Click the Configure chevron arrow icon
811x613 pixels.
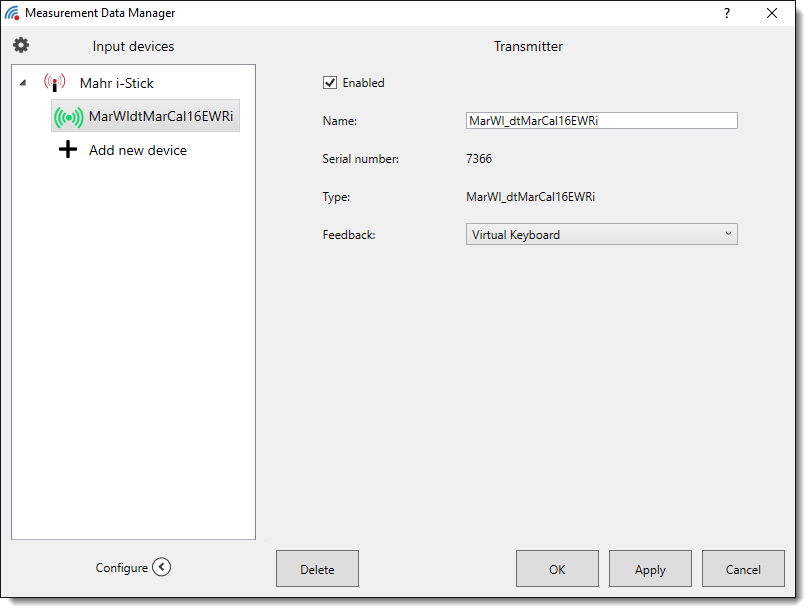[162, 568]
